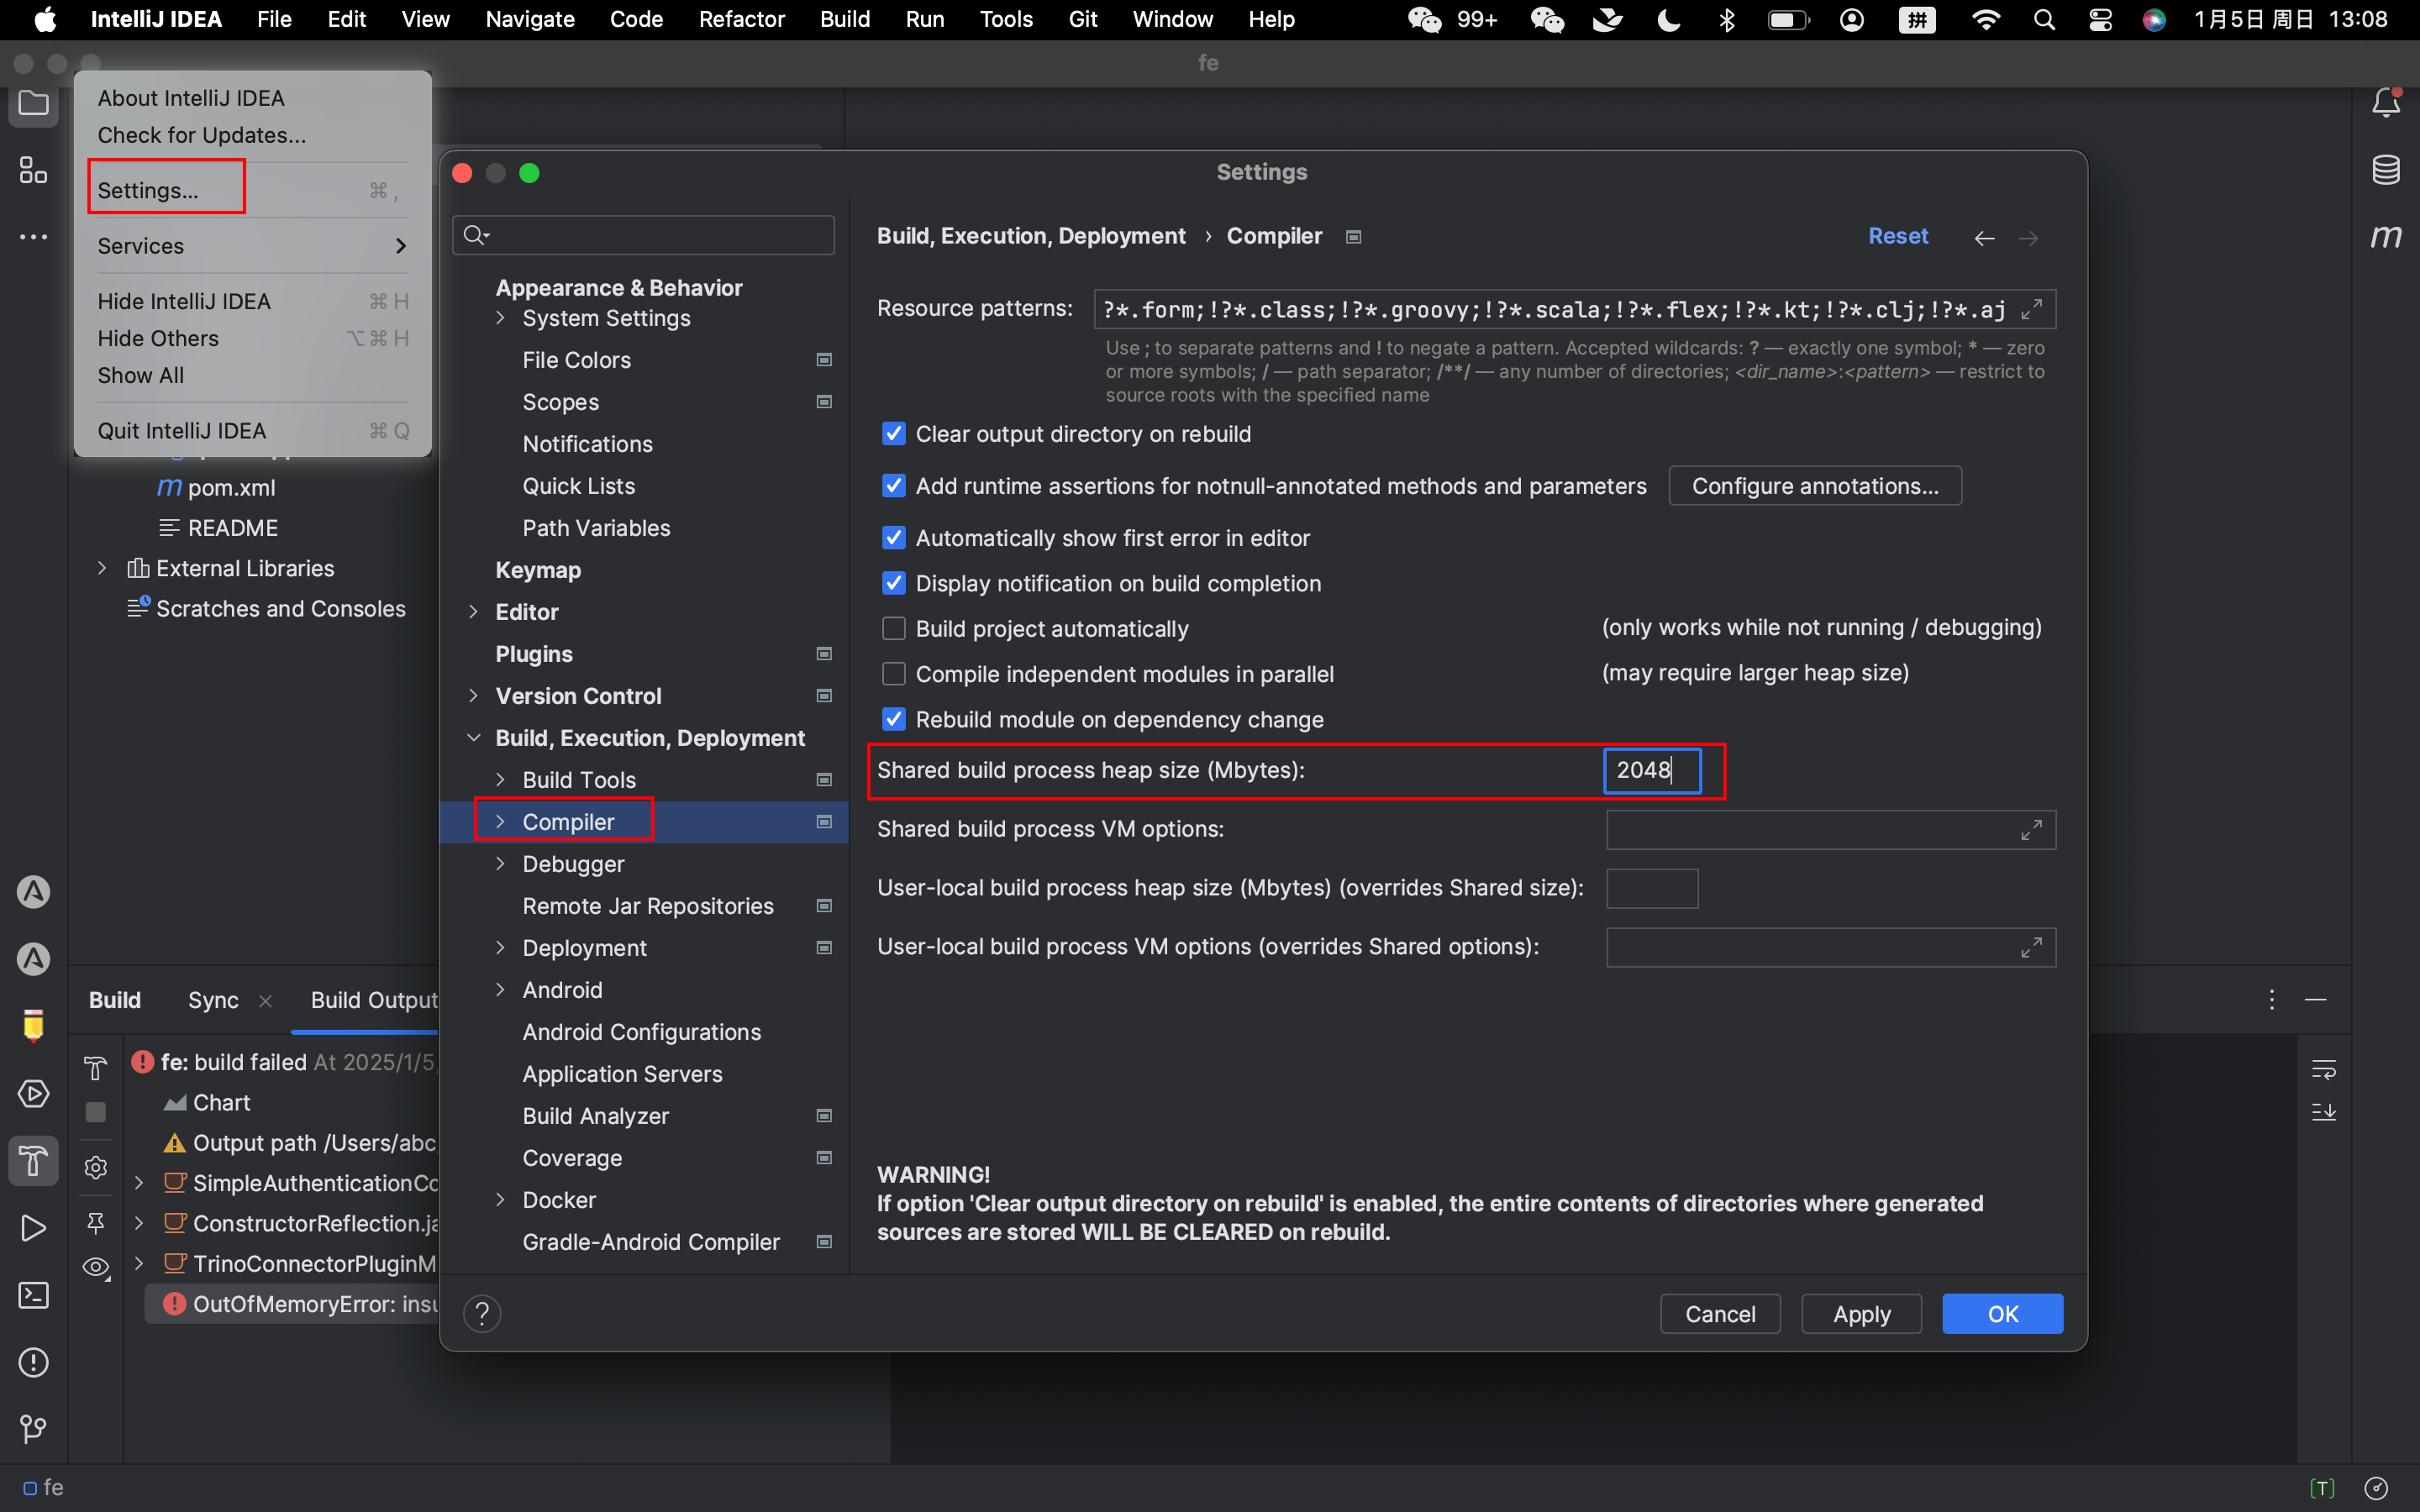Screen dimensions: 2420x1512
Task: Click the settings help question mark icon
Action: pos(482,1314)
